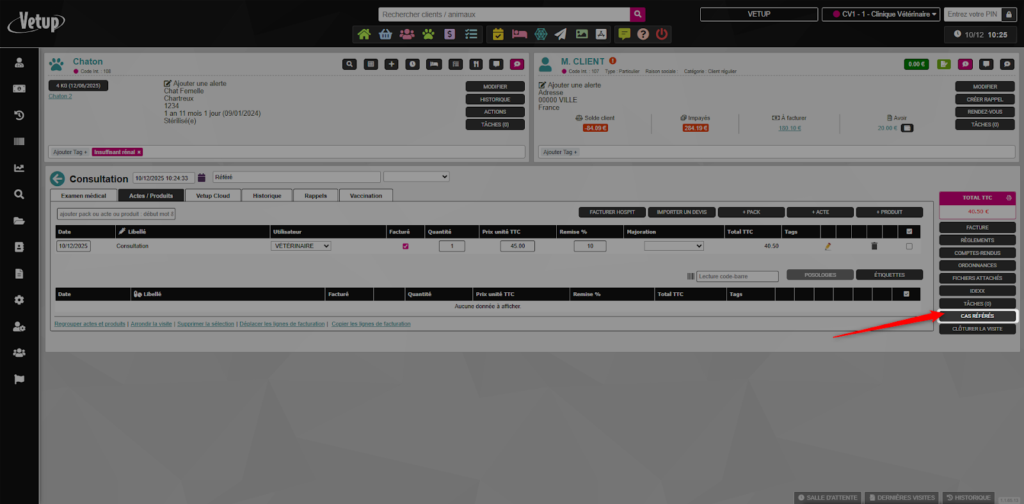The width and height of the screenshot is (1024, 504).
Task: Expand the Majoration dropdown
Action: tap(673, 246)
